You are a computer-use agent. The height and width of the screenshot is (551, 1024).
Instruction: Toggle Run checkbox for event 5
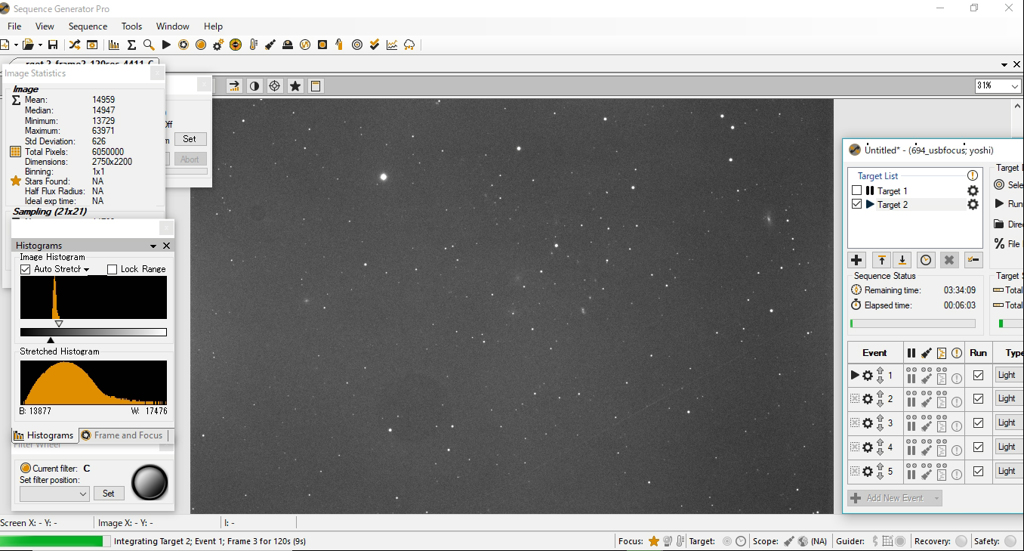click(x=978, y=471)
